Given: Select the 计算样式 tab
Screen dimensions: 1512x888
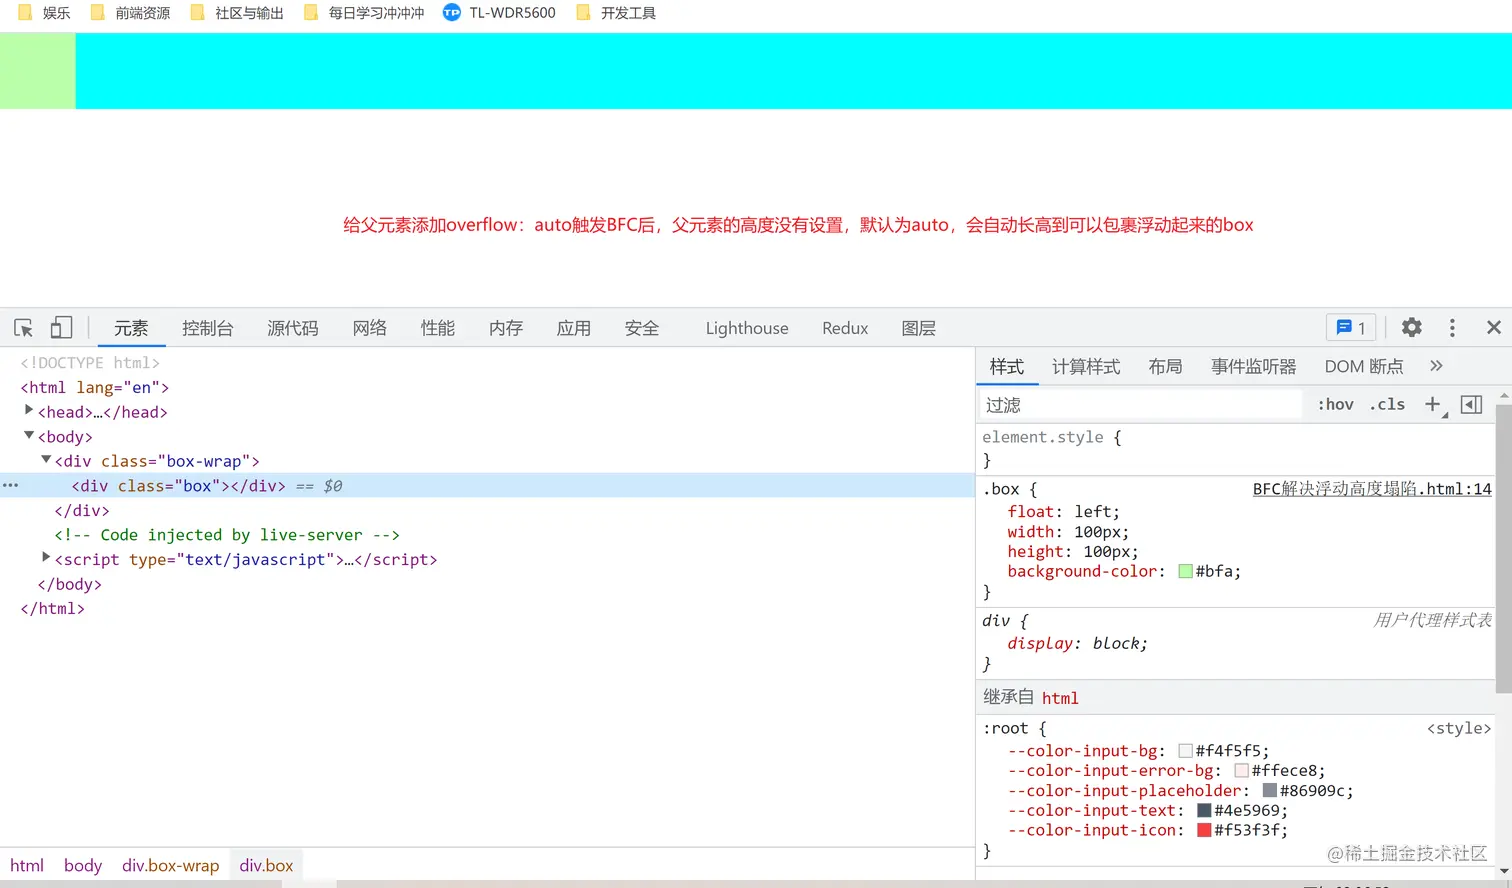Looking at the screenshot, I should tap(1086, 367).
